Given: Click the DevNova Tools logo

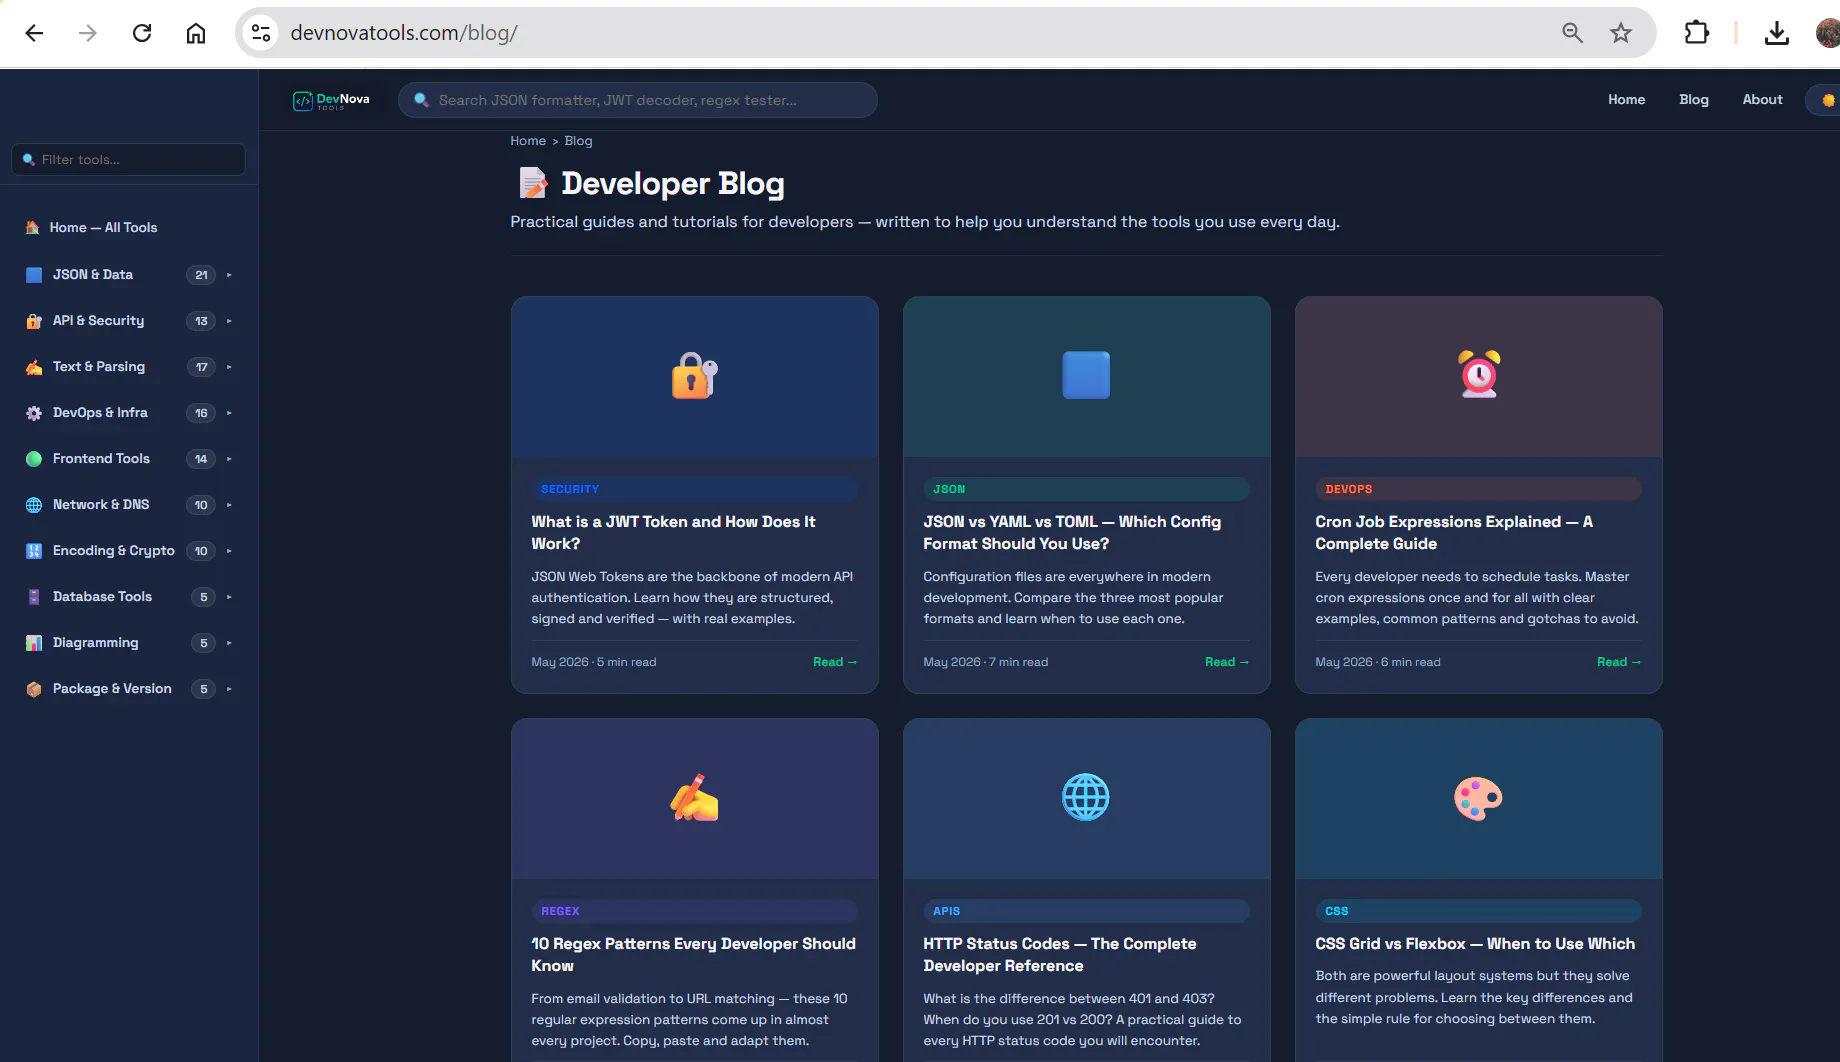Looking at the screenshot, I should (x=331, y=100).
